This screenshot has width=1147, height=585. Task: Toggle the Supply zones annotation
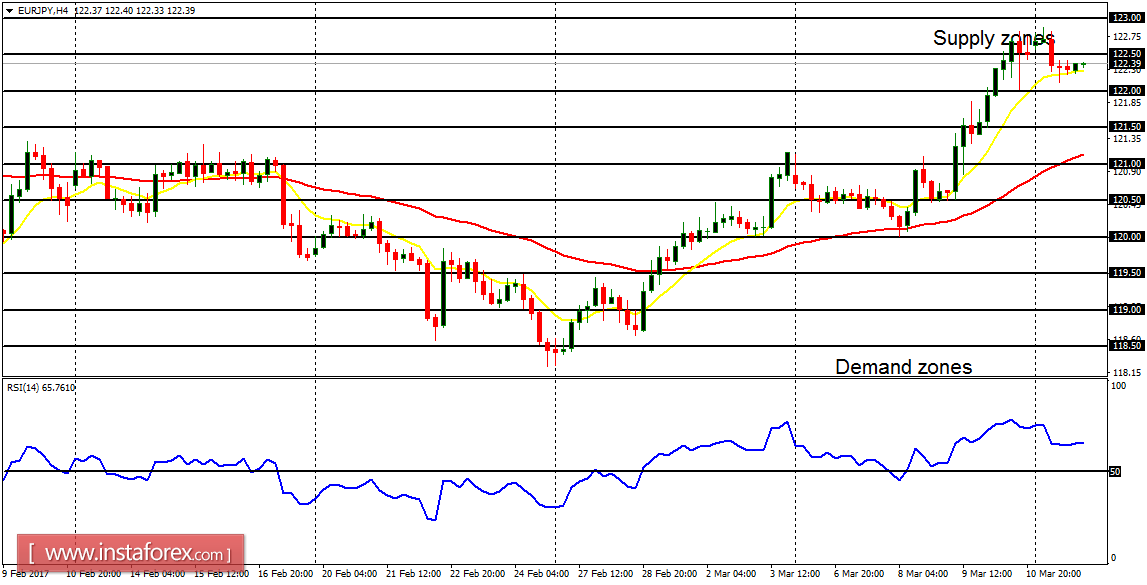click(995, 39)
